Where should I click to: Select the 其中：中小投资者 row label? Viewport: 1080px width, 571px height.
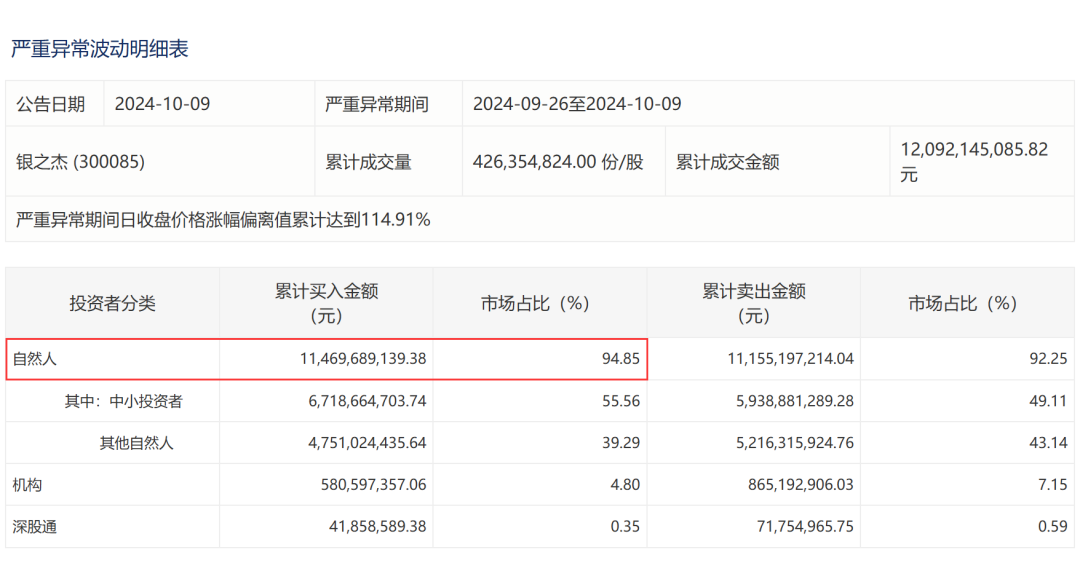[124, 401]
